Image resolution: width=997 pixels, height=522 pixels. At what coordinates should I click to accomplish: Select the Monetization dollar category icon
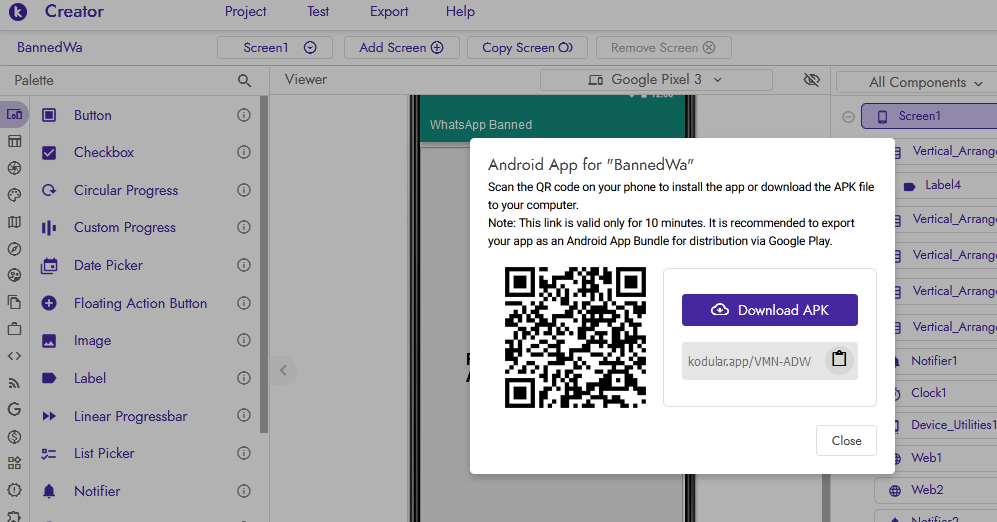click(x=14, y=437)
